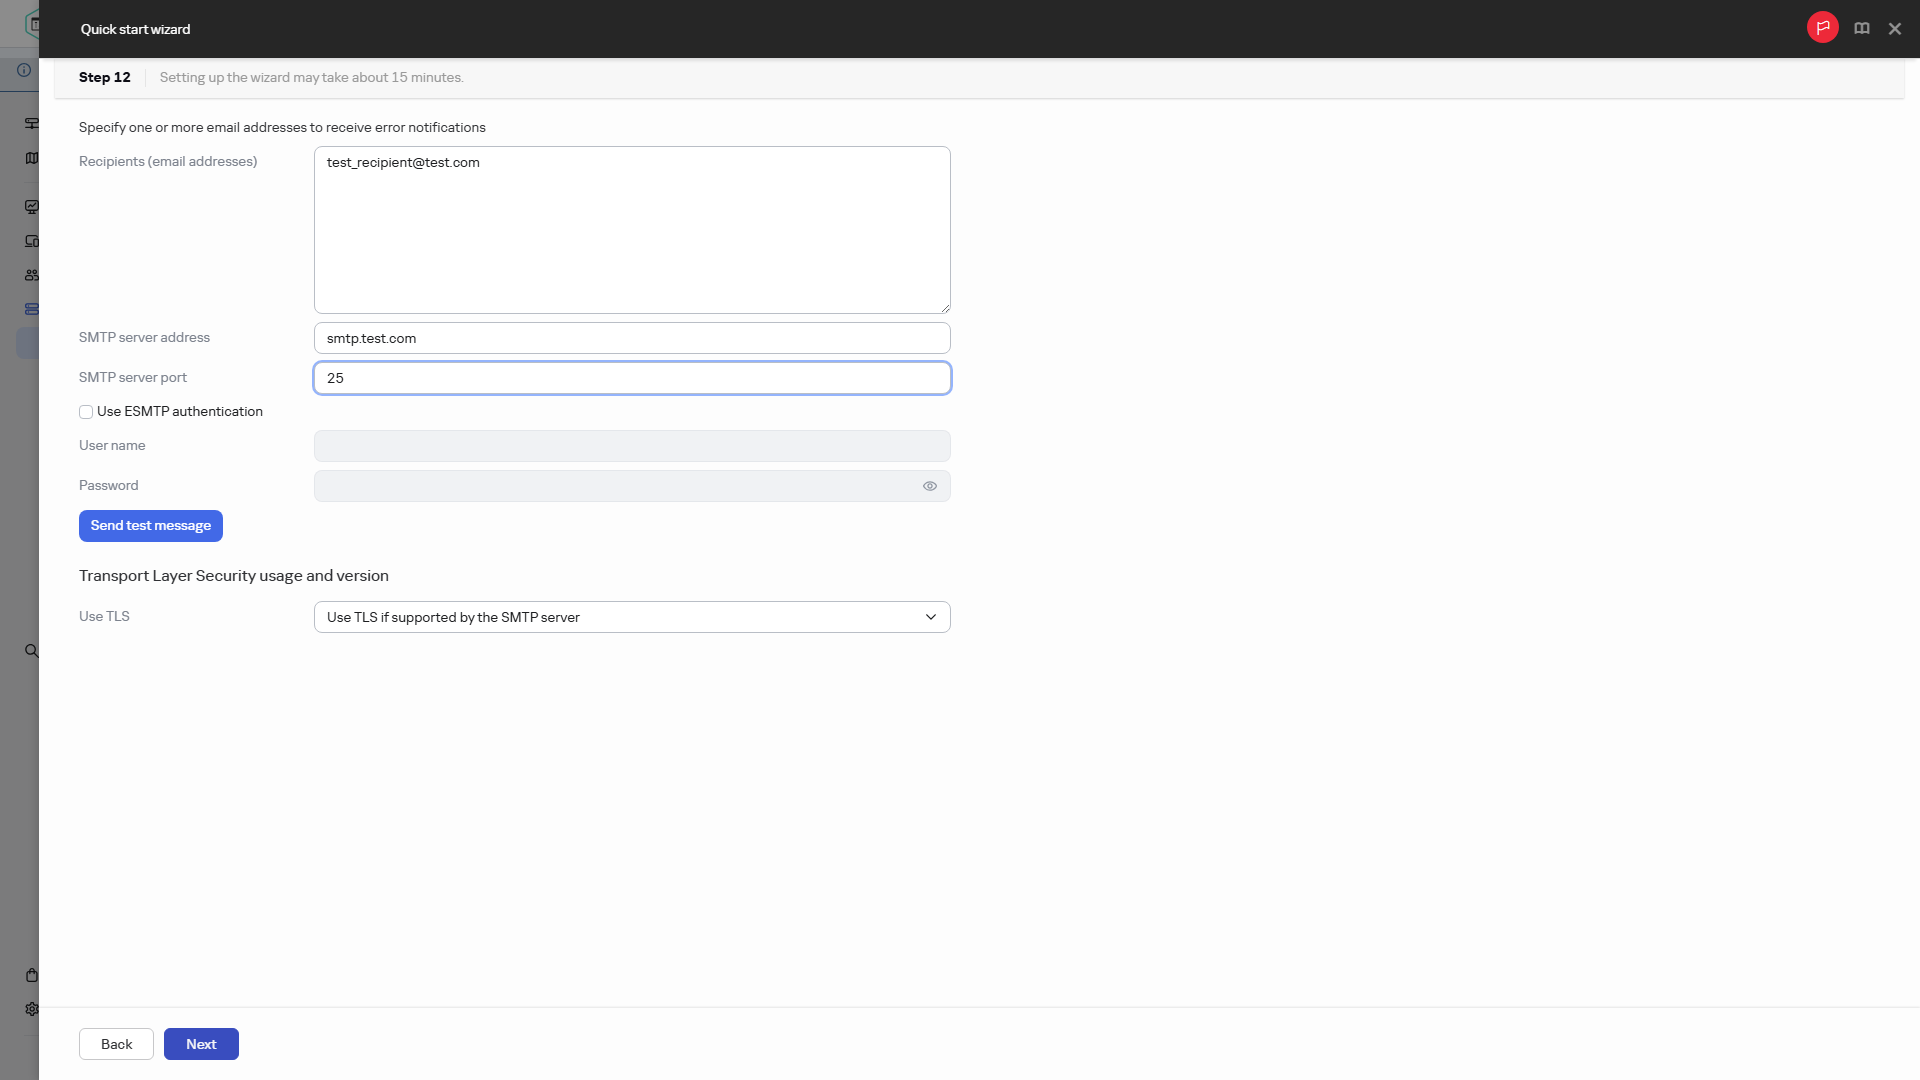Click the Use TLS dropdown chevron arrow

click(x=930, y=617)
